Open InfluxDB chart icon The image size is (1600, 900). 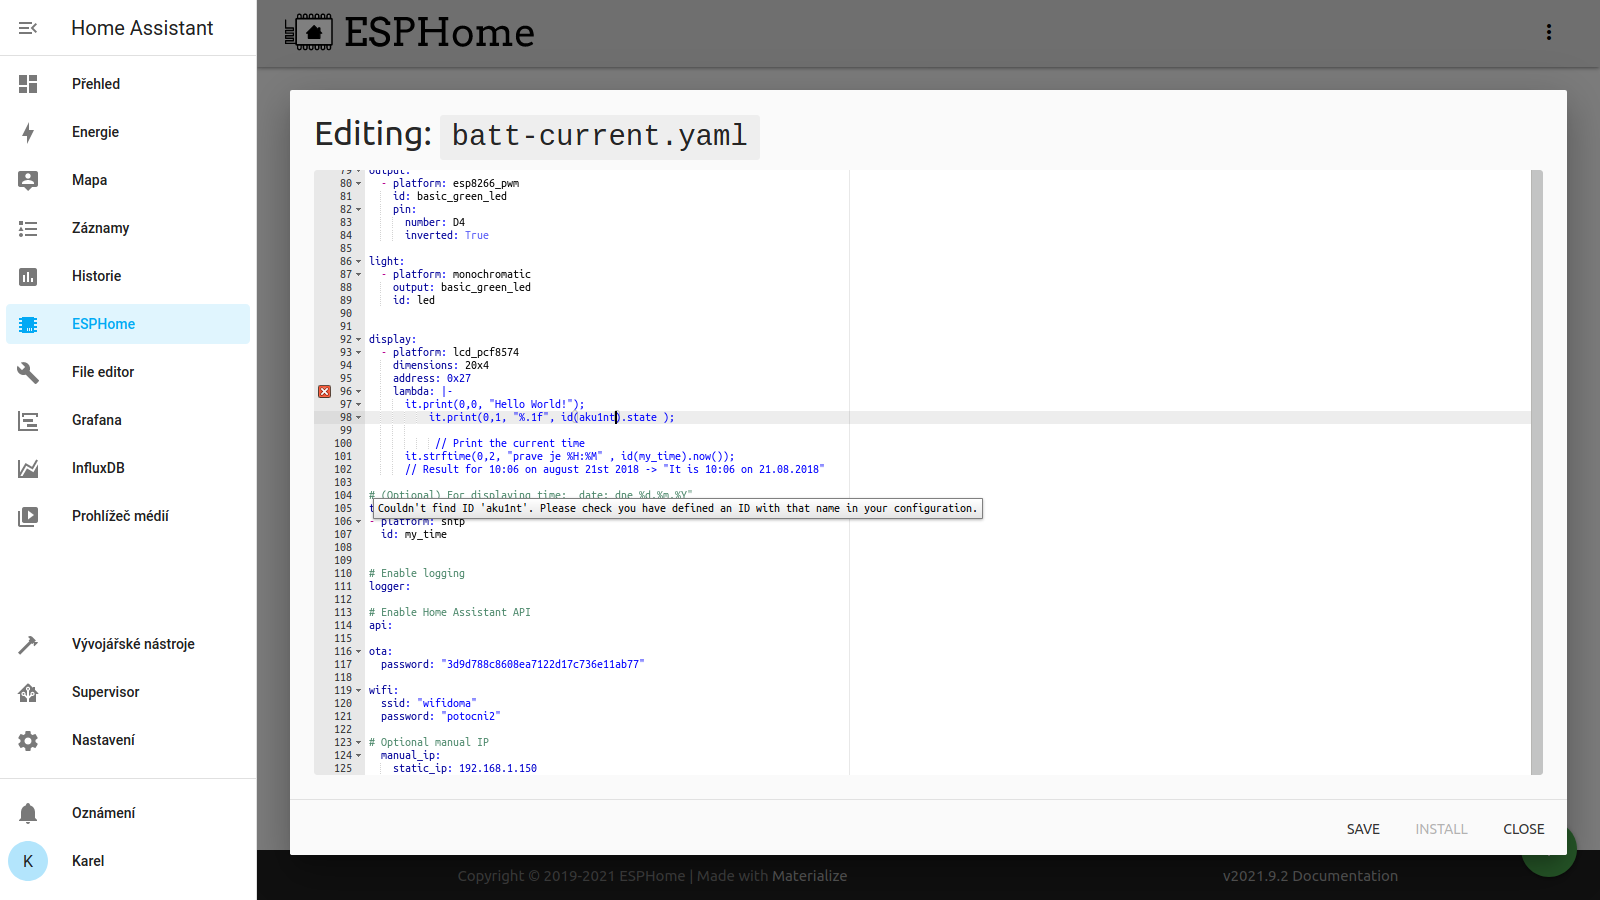point(28,468)
